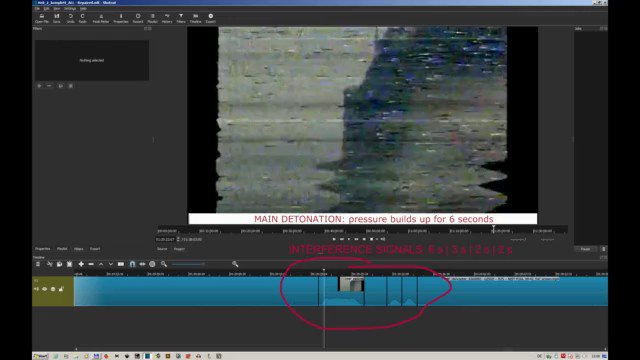Click the timeline horizontal scrollbar

[340, 349]
